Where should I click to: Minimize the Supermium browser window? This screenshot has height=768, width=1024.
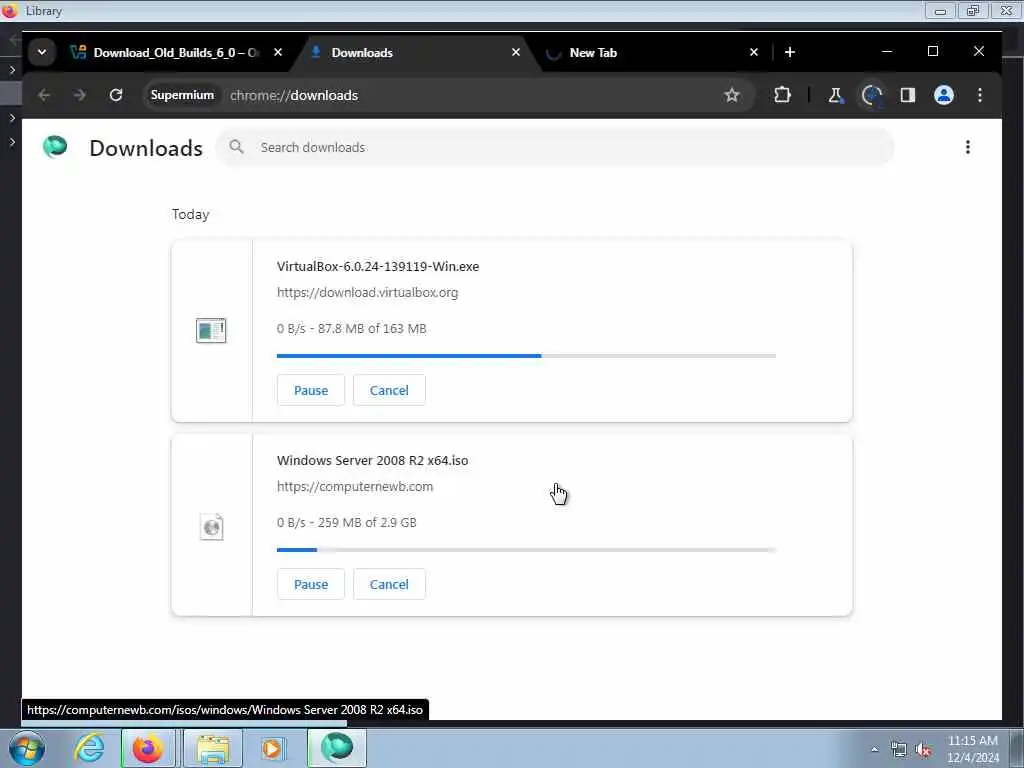pyautogui.click(x=887, y=52)
